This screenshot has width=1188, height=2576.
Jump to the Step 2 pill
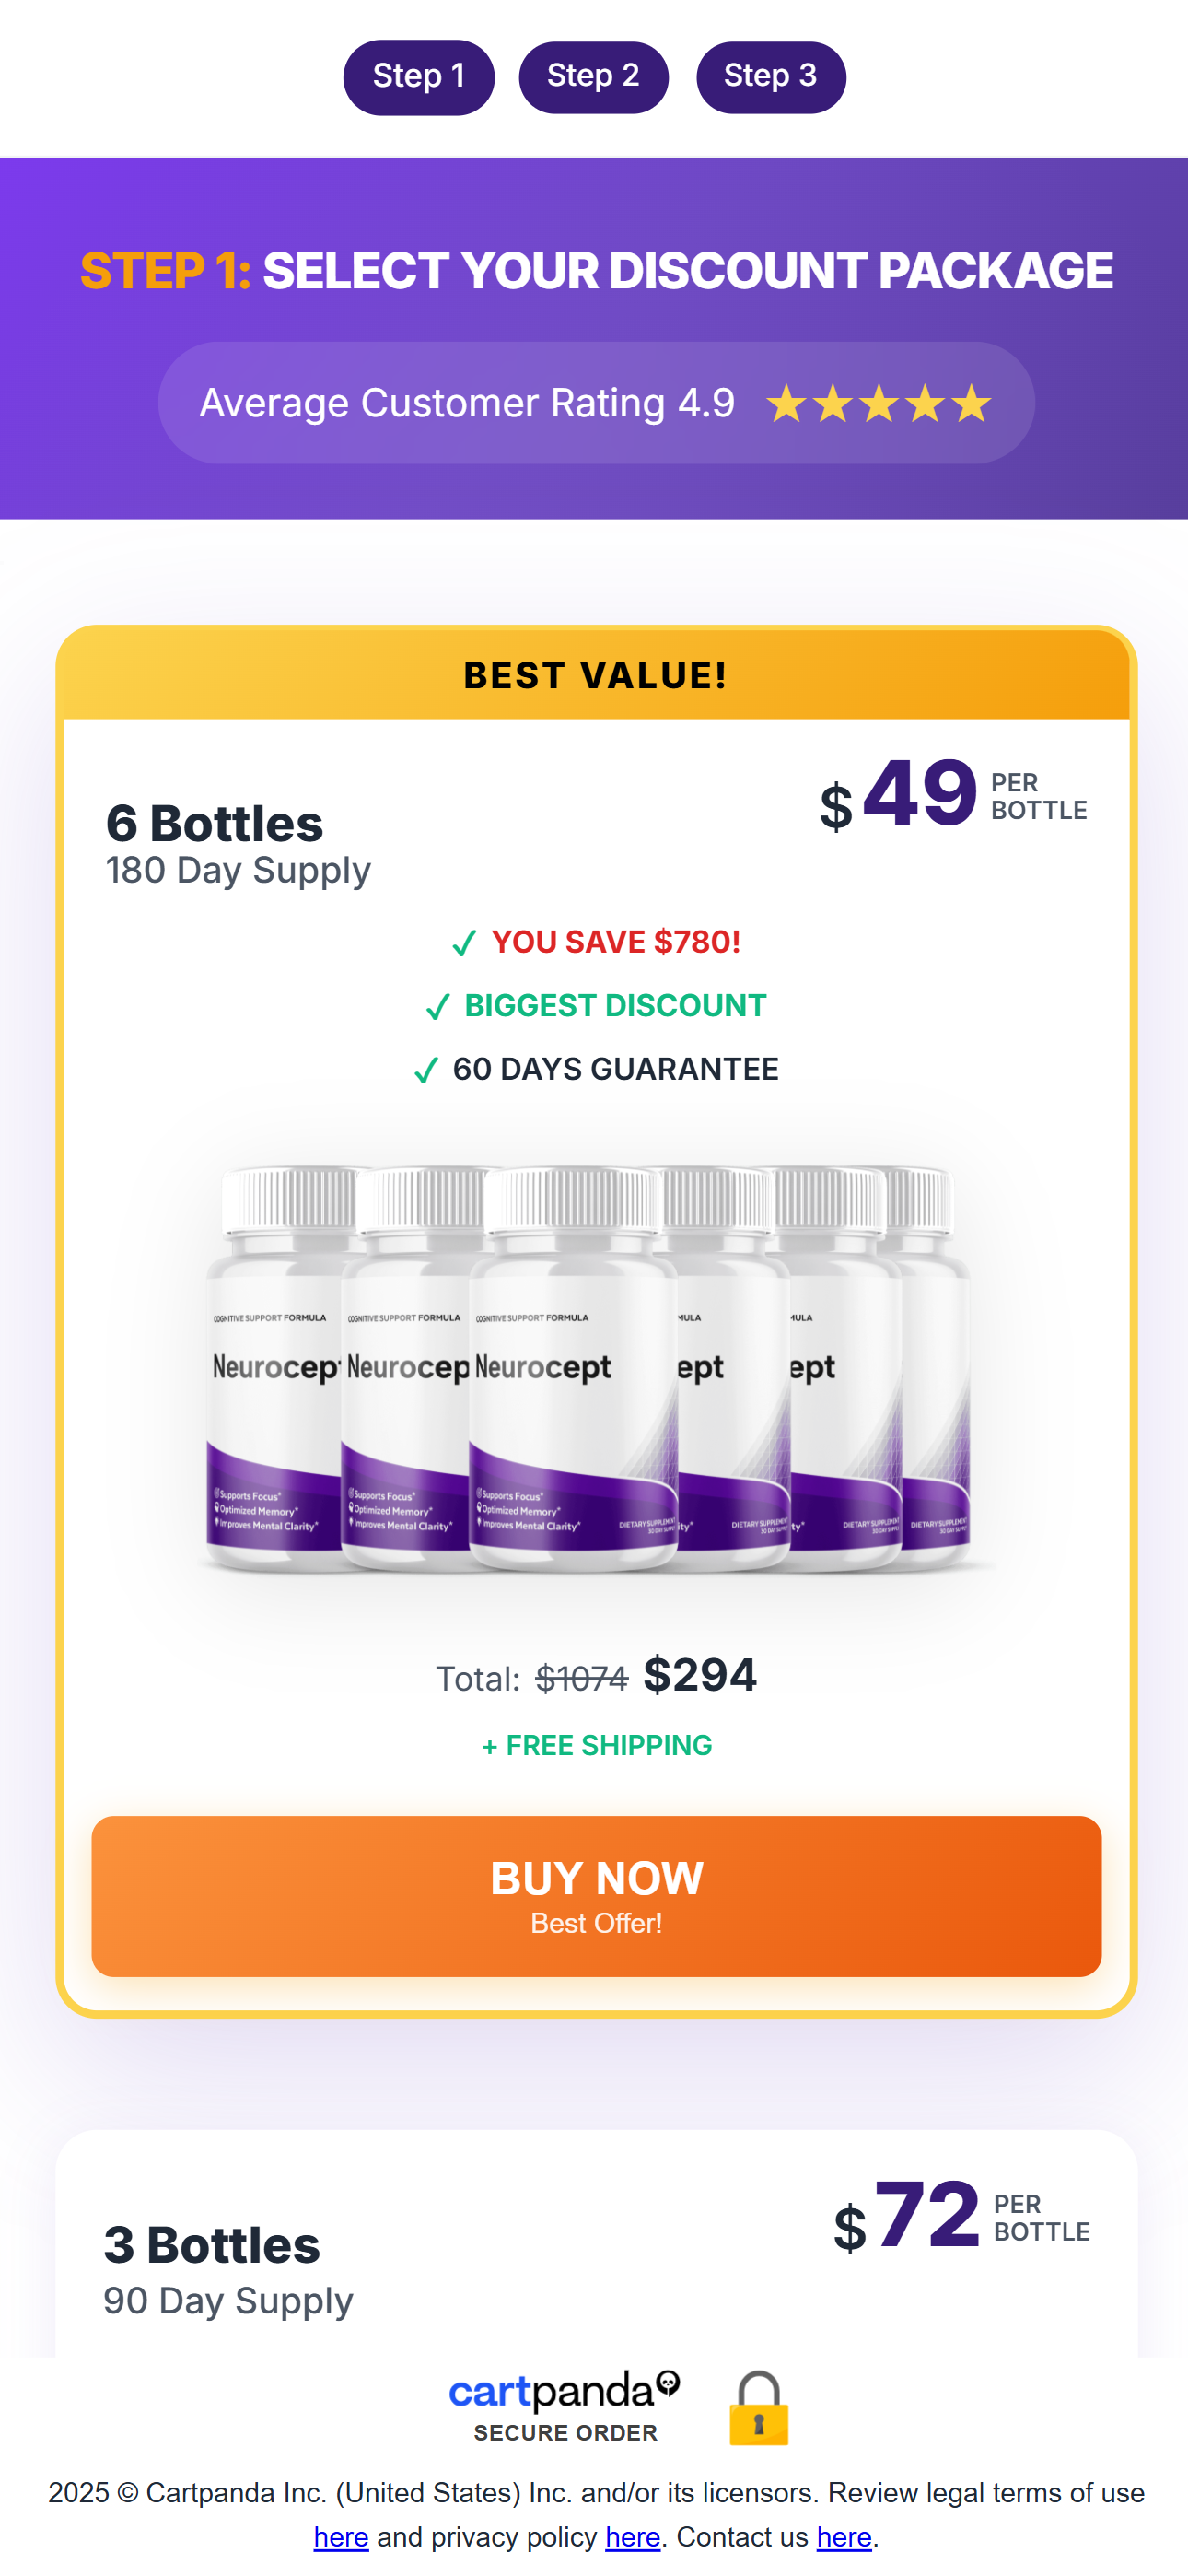(x=593, y=77)
